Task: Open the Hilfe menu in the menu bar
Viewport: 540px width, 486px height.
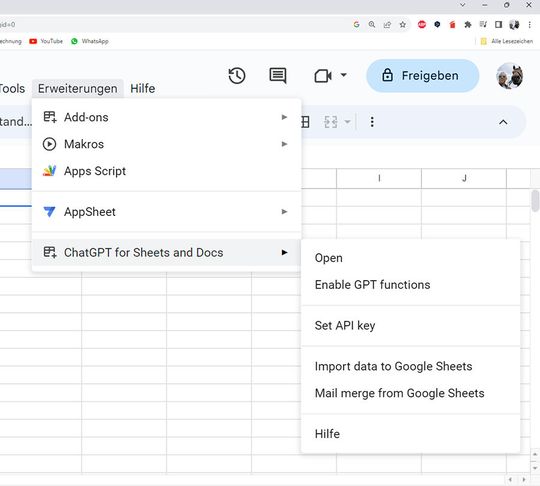Action: coord(143,89)
